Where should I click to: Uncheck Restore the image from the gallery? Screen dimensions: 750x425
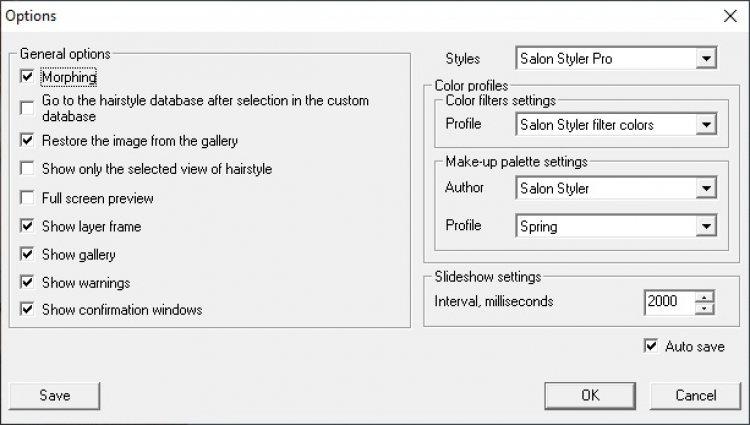[27, 140]
